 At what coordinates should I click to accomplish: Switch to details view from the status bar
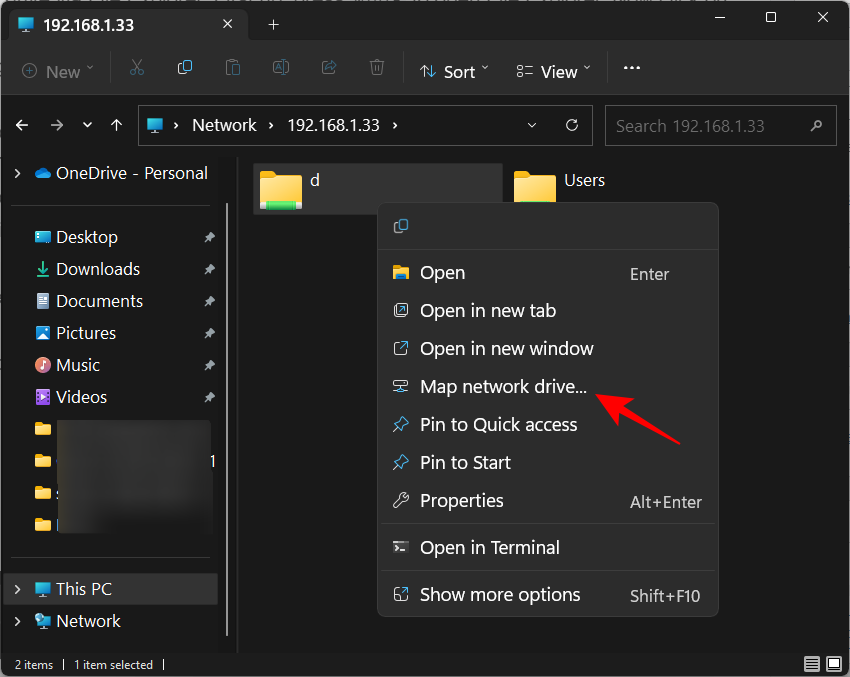[811, 664]
